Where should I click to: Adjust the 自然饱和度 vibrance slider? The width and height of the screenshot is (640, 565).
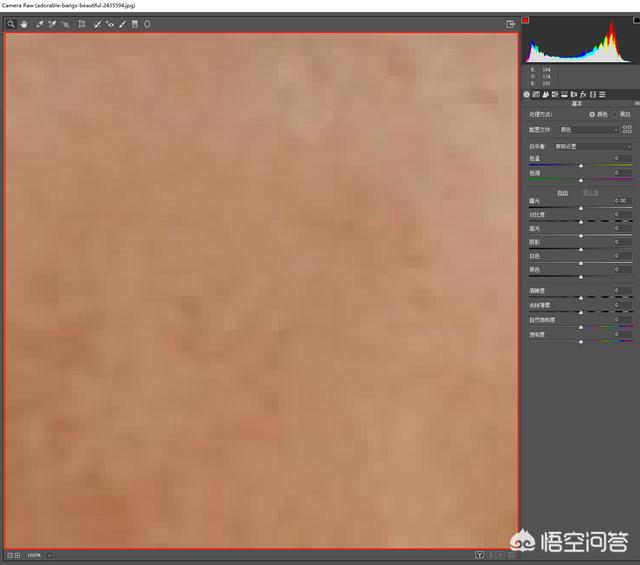[580, 327]
